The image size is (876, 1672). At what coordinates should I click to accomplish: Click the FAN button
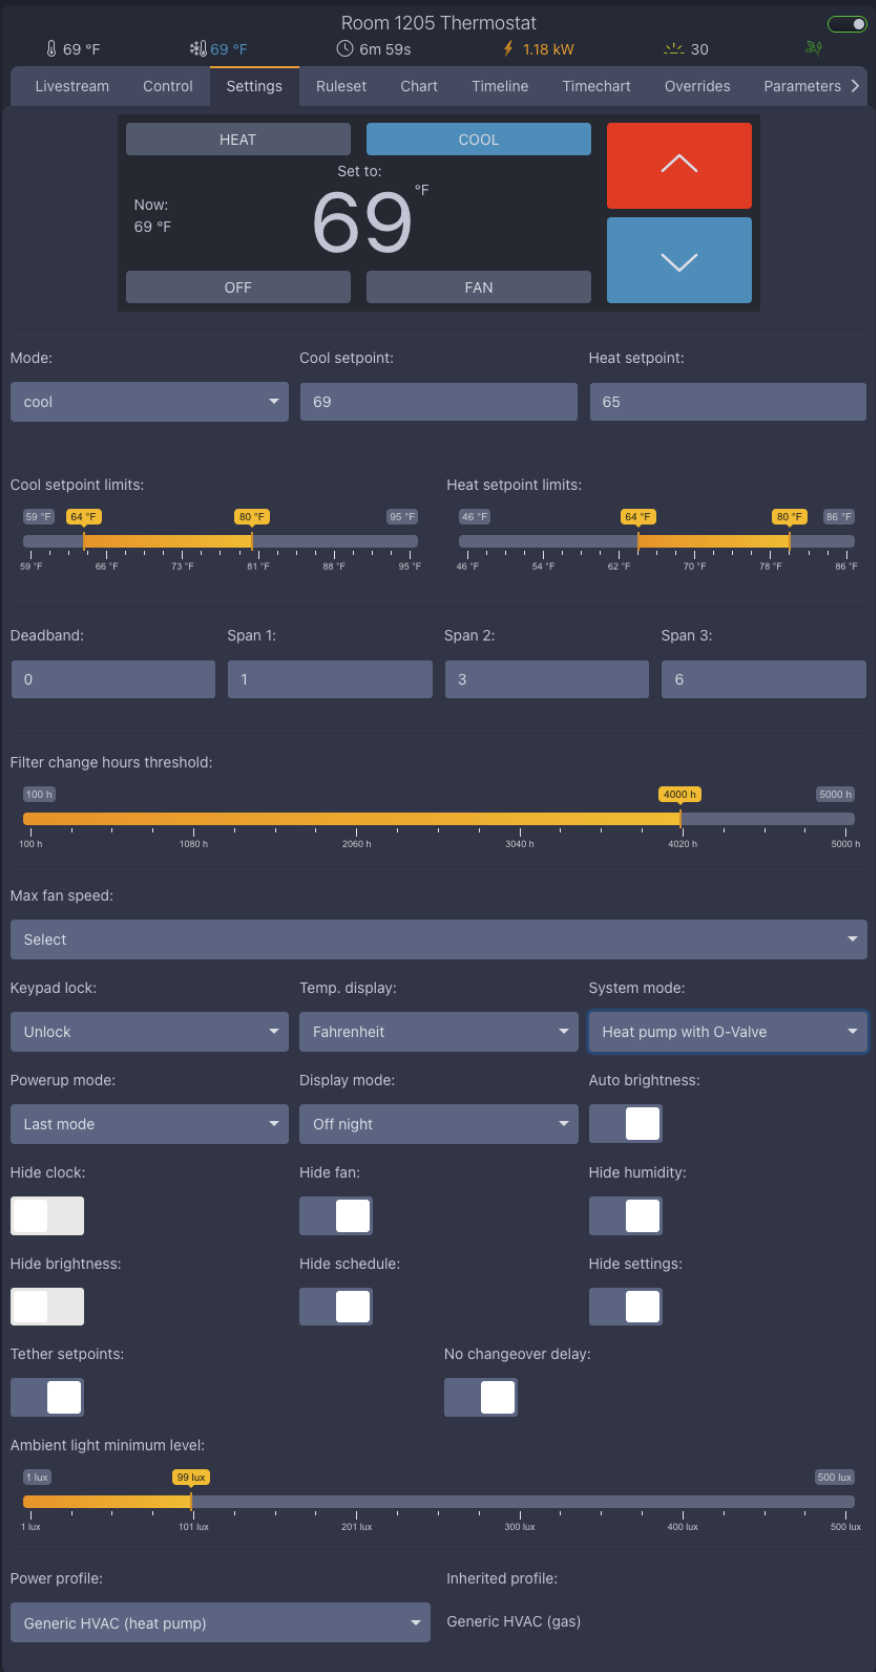(x=478, y=287)
